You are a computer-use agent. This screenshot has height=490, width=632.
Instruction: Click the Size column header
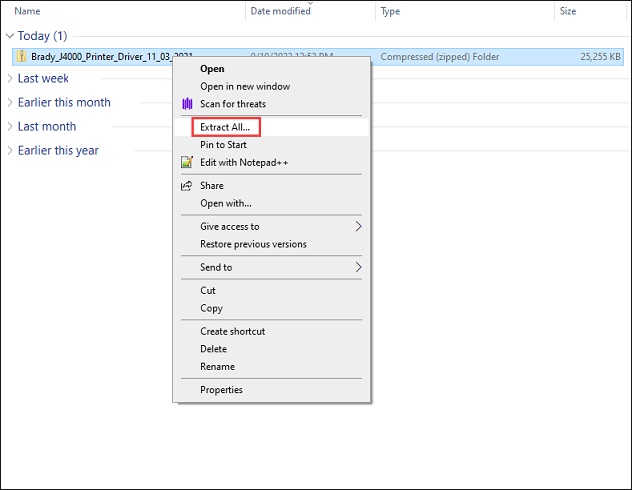click(x=567, y=11)
